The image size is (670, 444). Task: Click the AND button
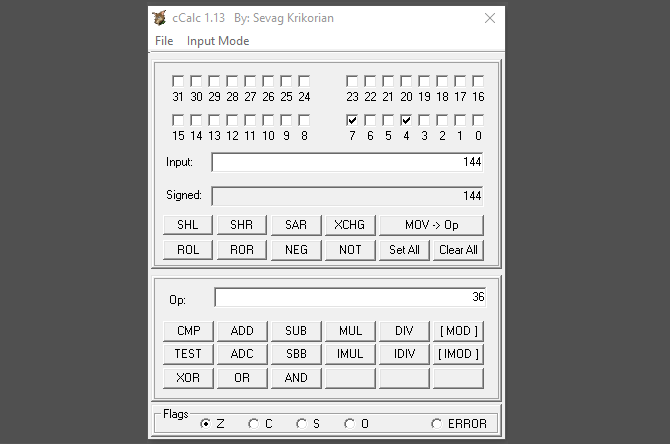pyautogui.click(x=296, y=378)
